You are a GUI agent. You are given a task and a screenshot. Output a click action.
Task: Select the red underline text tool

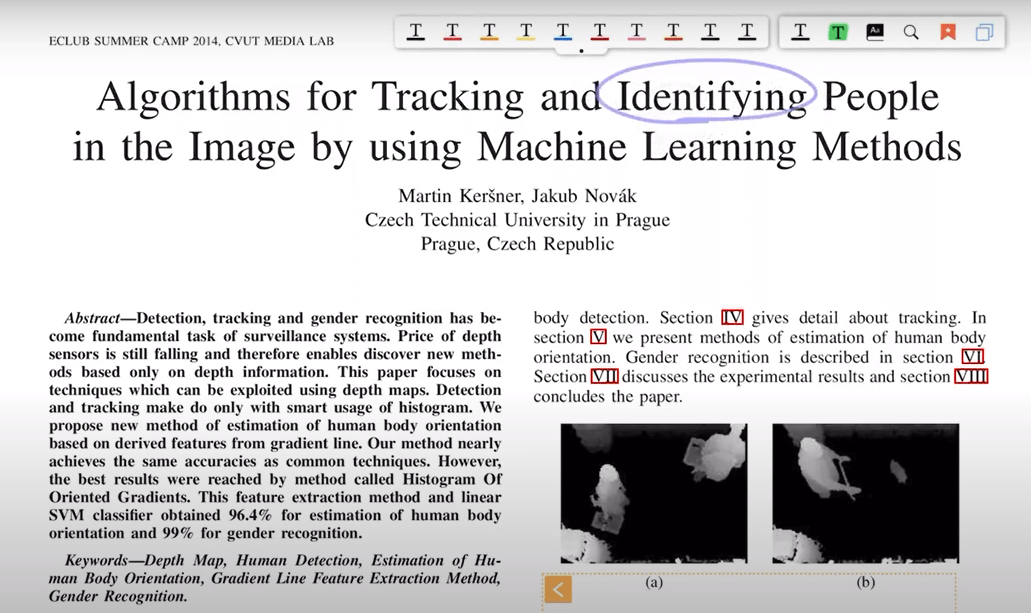452,32
